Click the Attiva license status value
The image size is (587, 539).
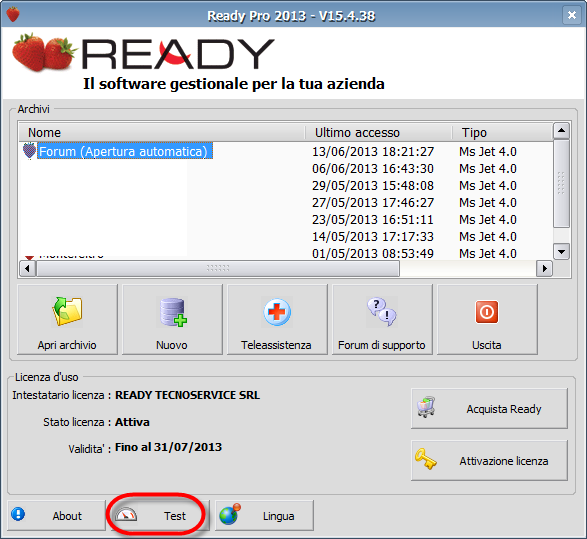[132, 422]
